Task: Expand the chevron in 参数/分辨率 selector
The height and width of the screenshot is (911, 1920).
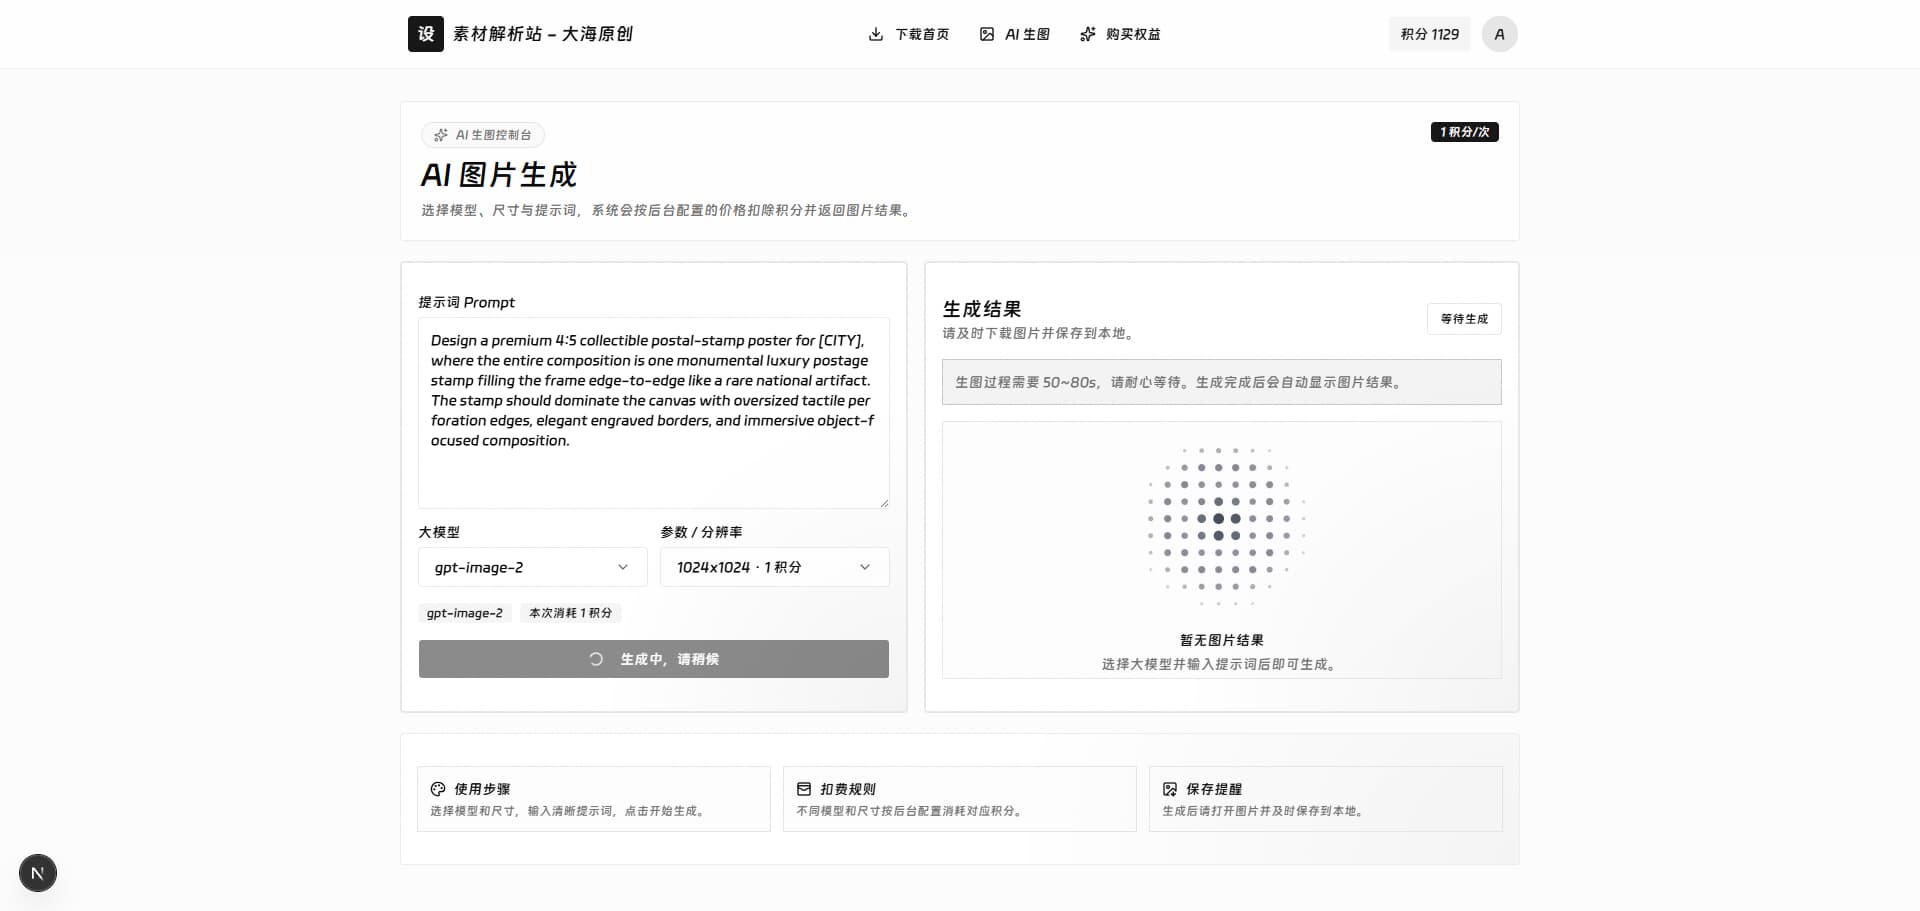Action: tap(865, 567)
